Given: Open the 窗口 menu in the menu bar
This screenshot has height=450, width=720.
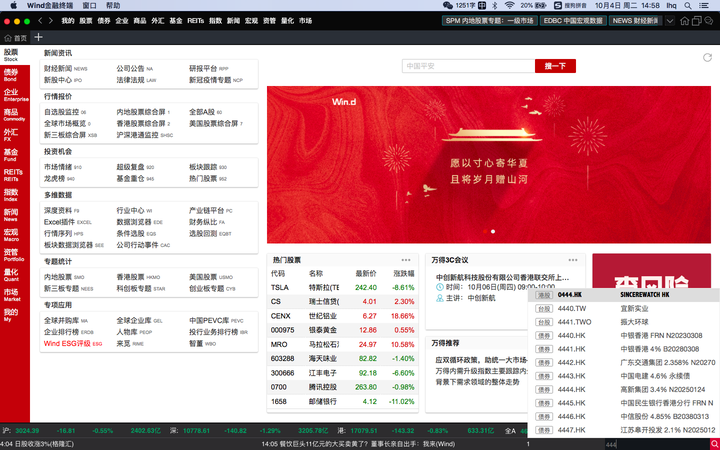Looking at the screenshot, I should tap(90, 6).
